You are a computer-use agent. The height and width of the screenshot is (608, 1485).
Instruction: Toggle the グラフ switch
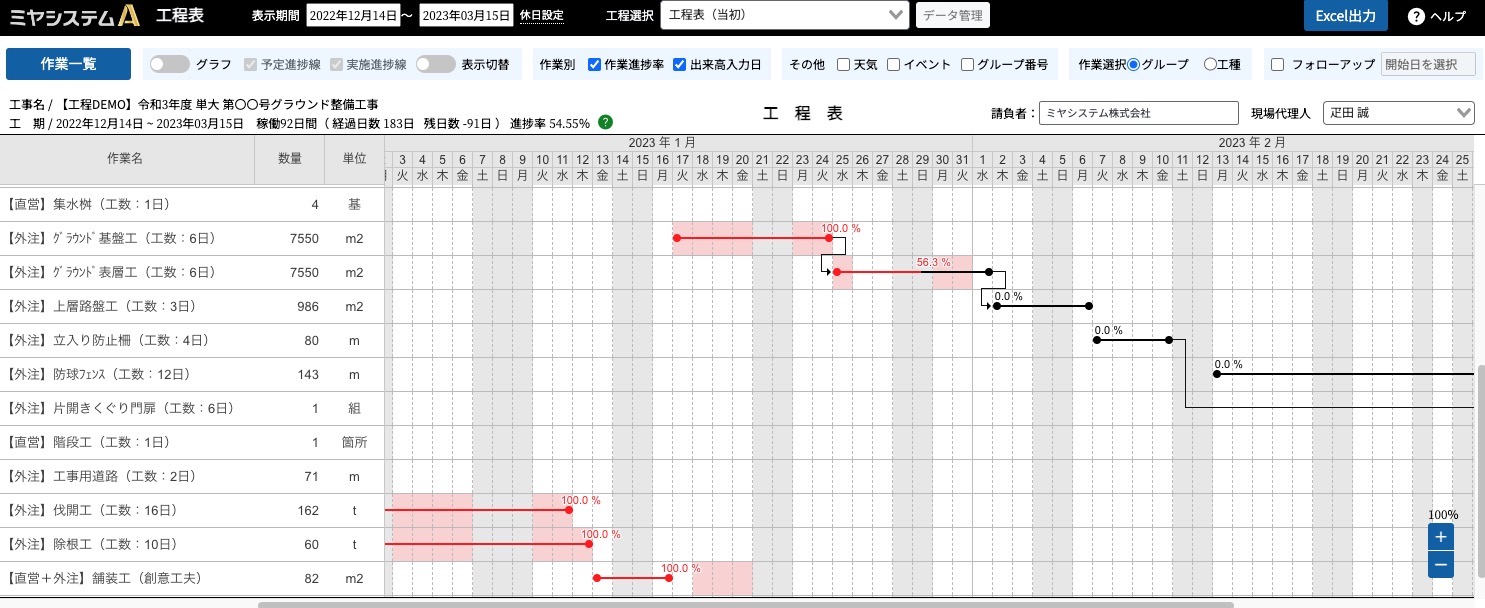tap(170, 64)
